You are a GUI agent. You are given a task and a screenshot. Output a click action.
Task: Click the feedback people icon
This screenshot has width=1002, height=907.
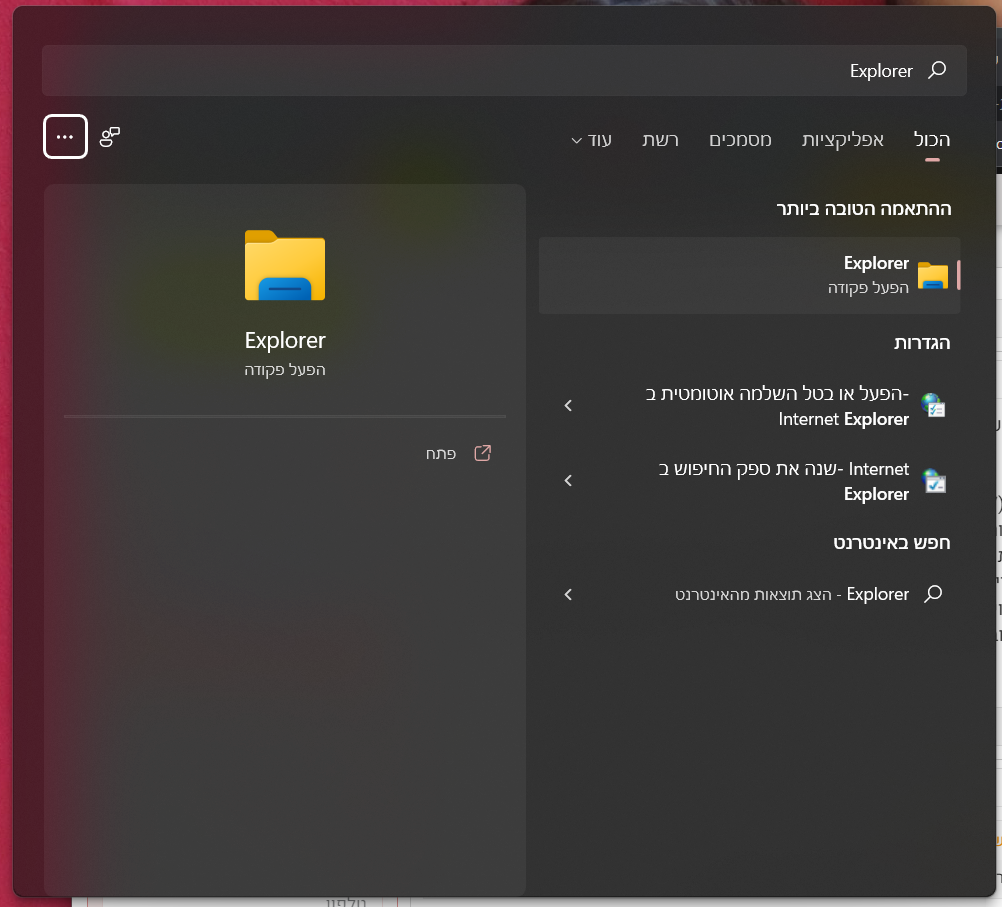110,137
